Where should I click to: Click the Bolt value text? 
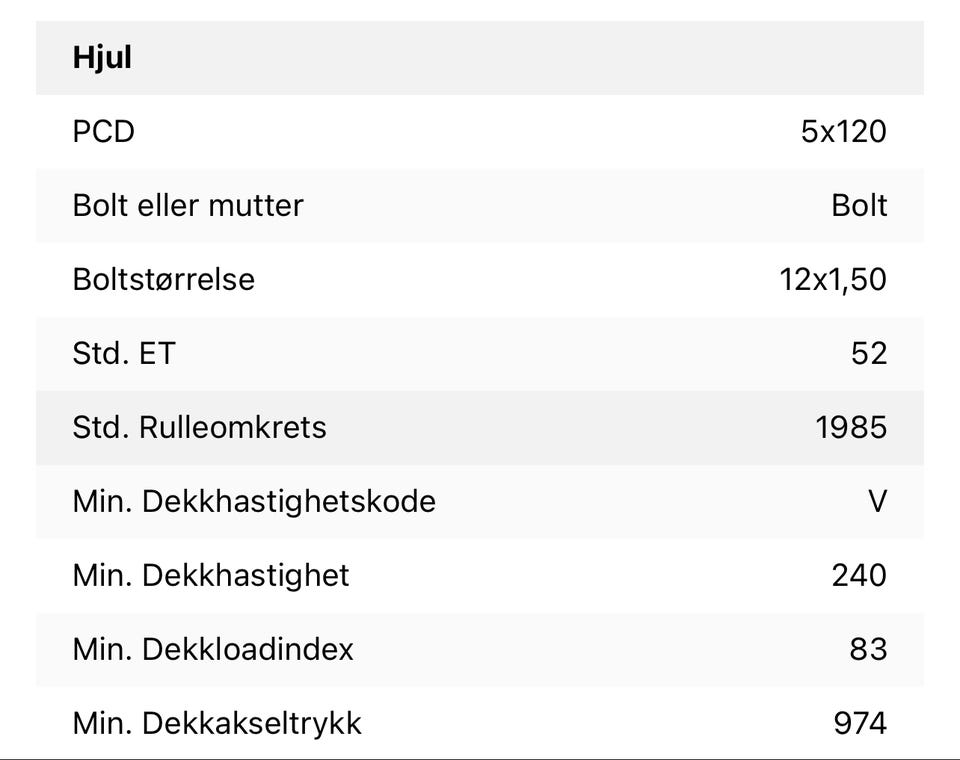pyautogui.click(x=859, y=205)
